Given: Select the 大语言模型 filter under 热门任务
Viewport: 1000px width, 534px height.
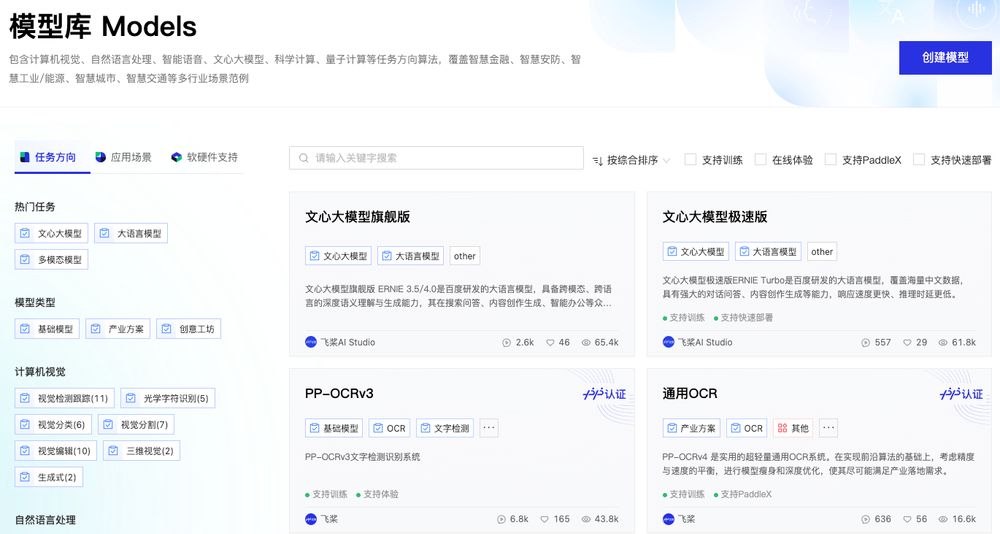Looking at the screenshot, I should tap(131, 234).
